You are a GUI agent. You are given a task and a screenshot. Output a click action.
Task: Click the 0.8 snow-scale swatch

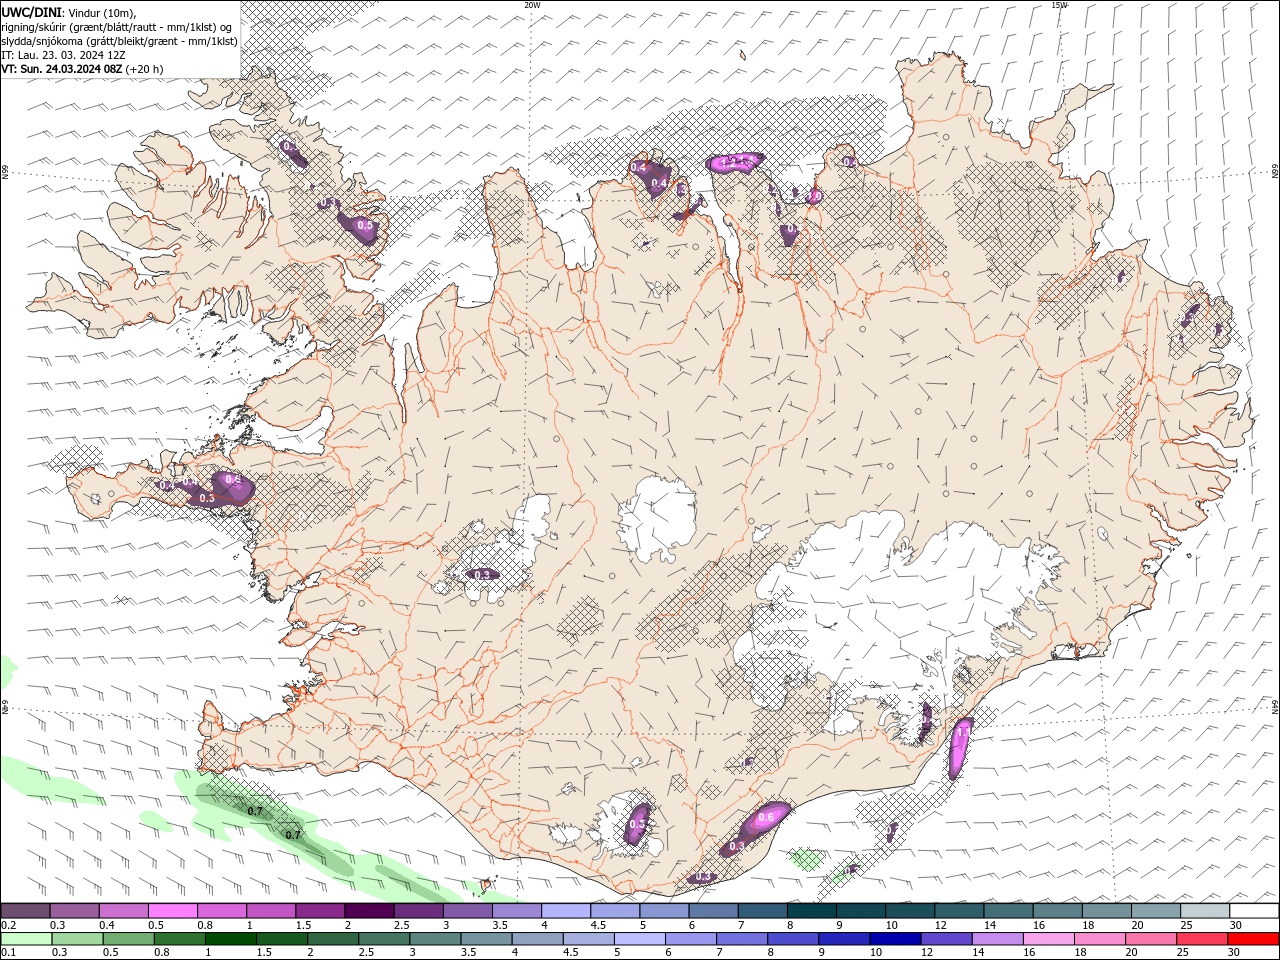click(221, 911)
